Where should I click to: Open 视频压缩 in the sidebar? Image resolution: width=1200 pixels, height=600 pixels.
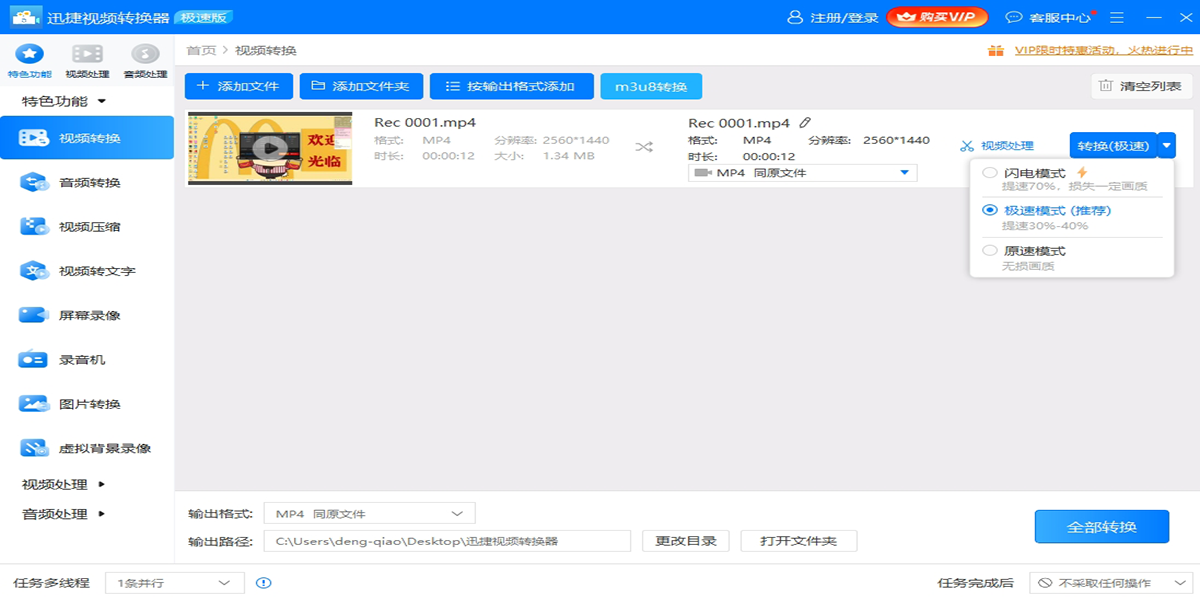89,227
